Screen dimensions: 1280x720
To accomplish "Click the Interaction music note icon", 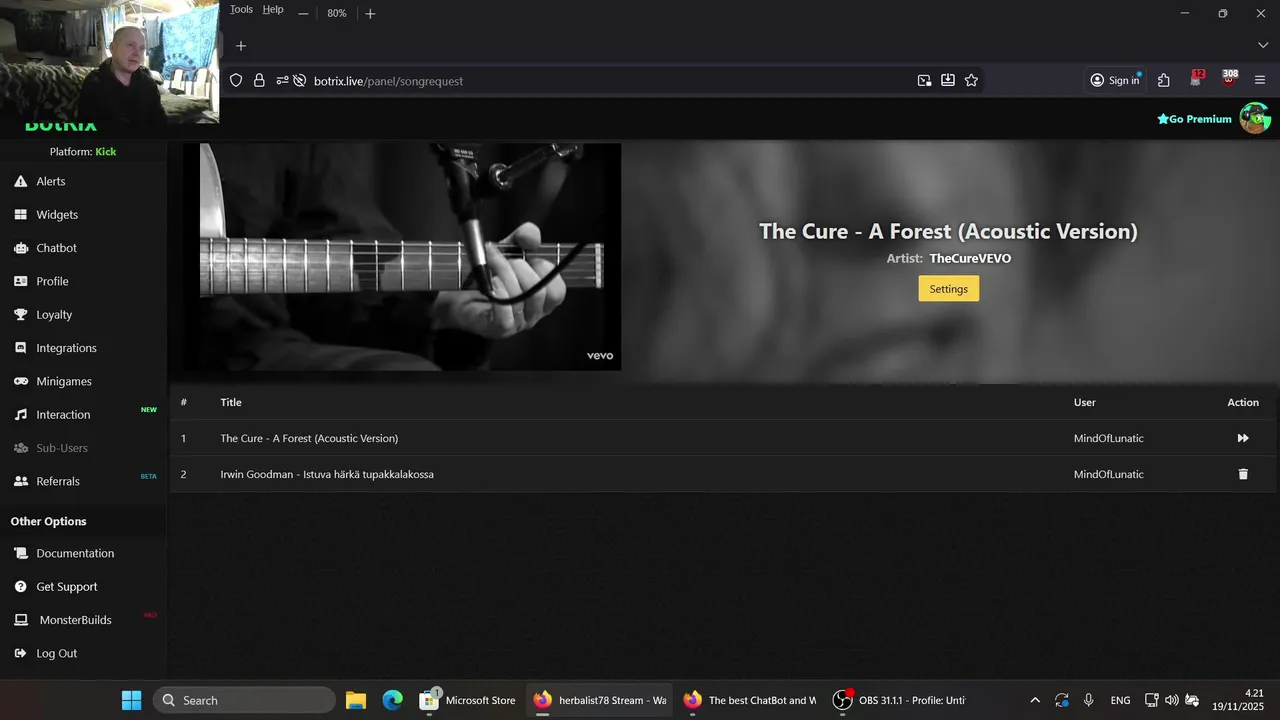I will pyautogui.click(x=20, y=414).
